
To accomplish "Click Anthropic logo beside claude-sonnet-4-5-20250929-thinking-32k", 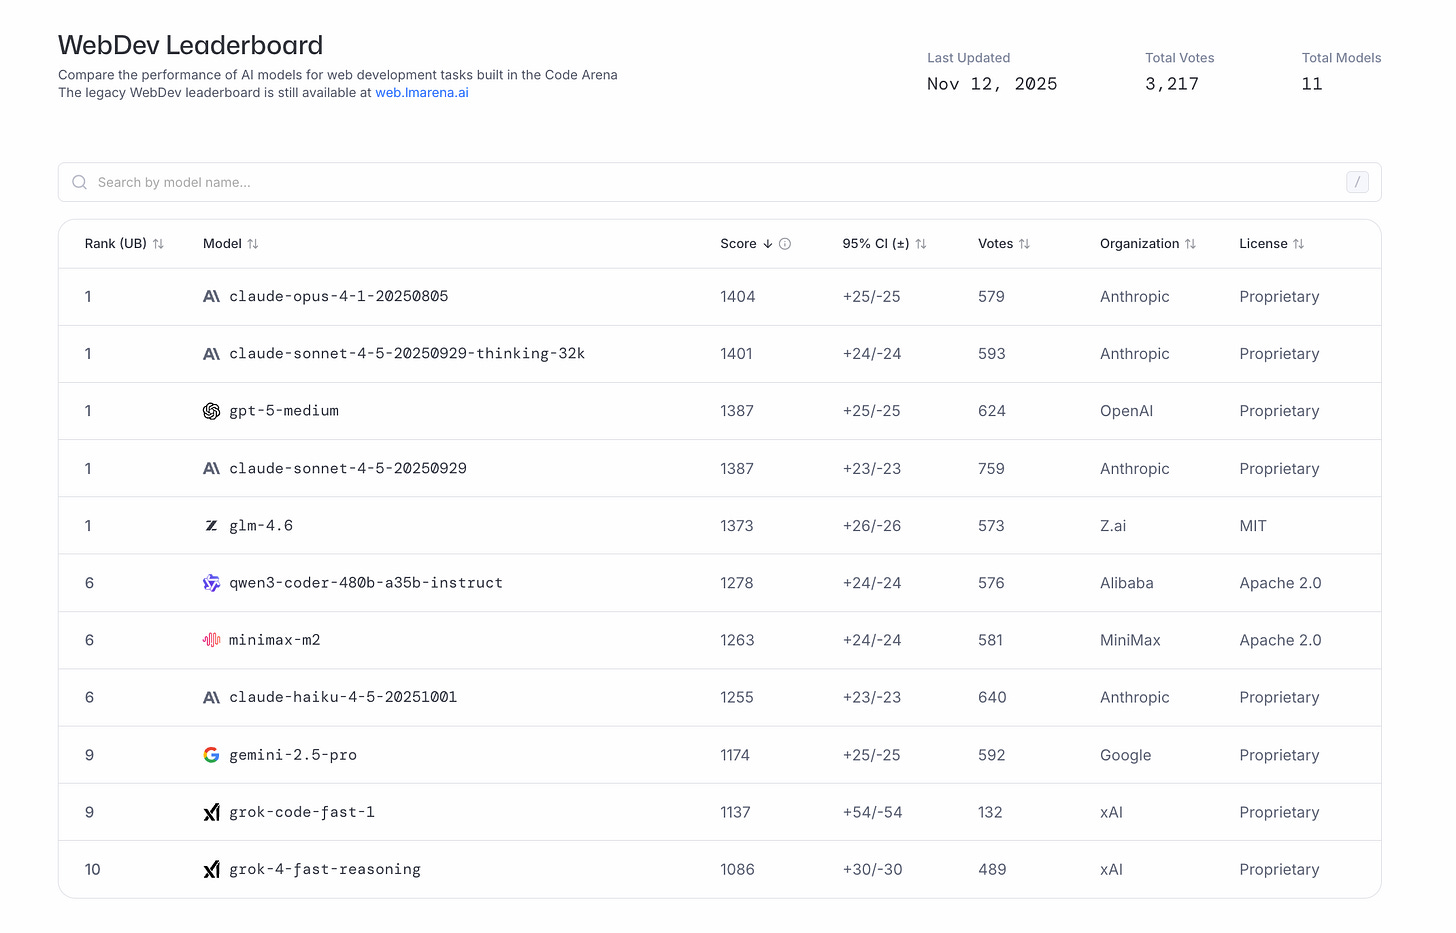I will pyautogui.click(x=211, y=354).
